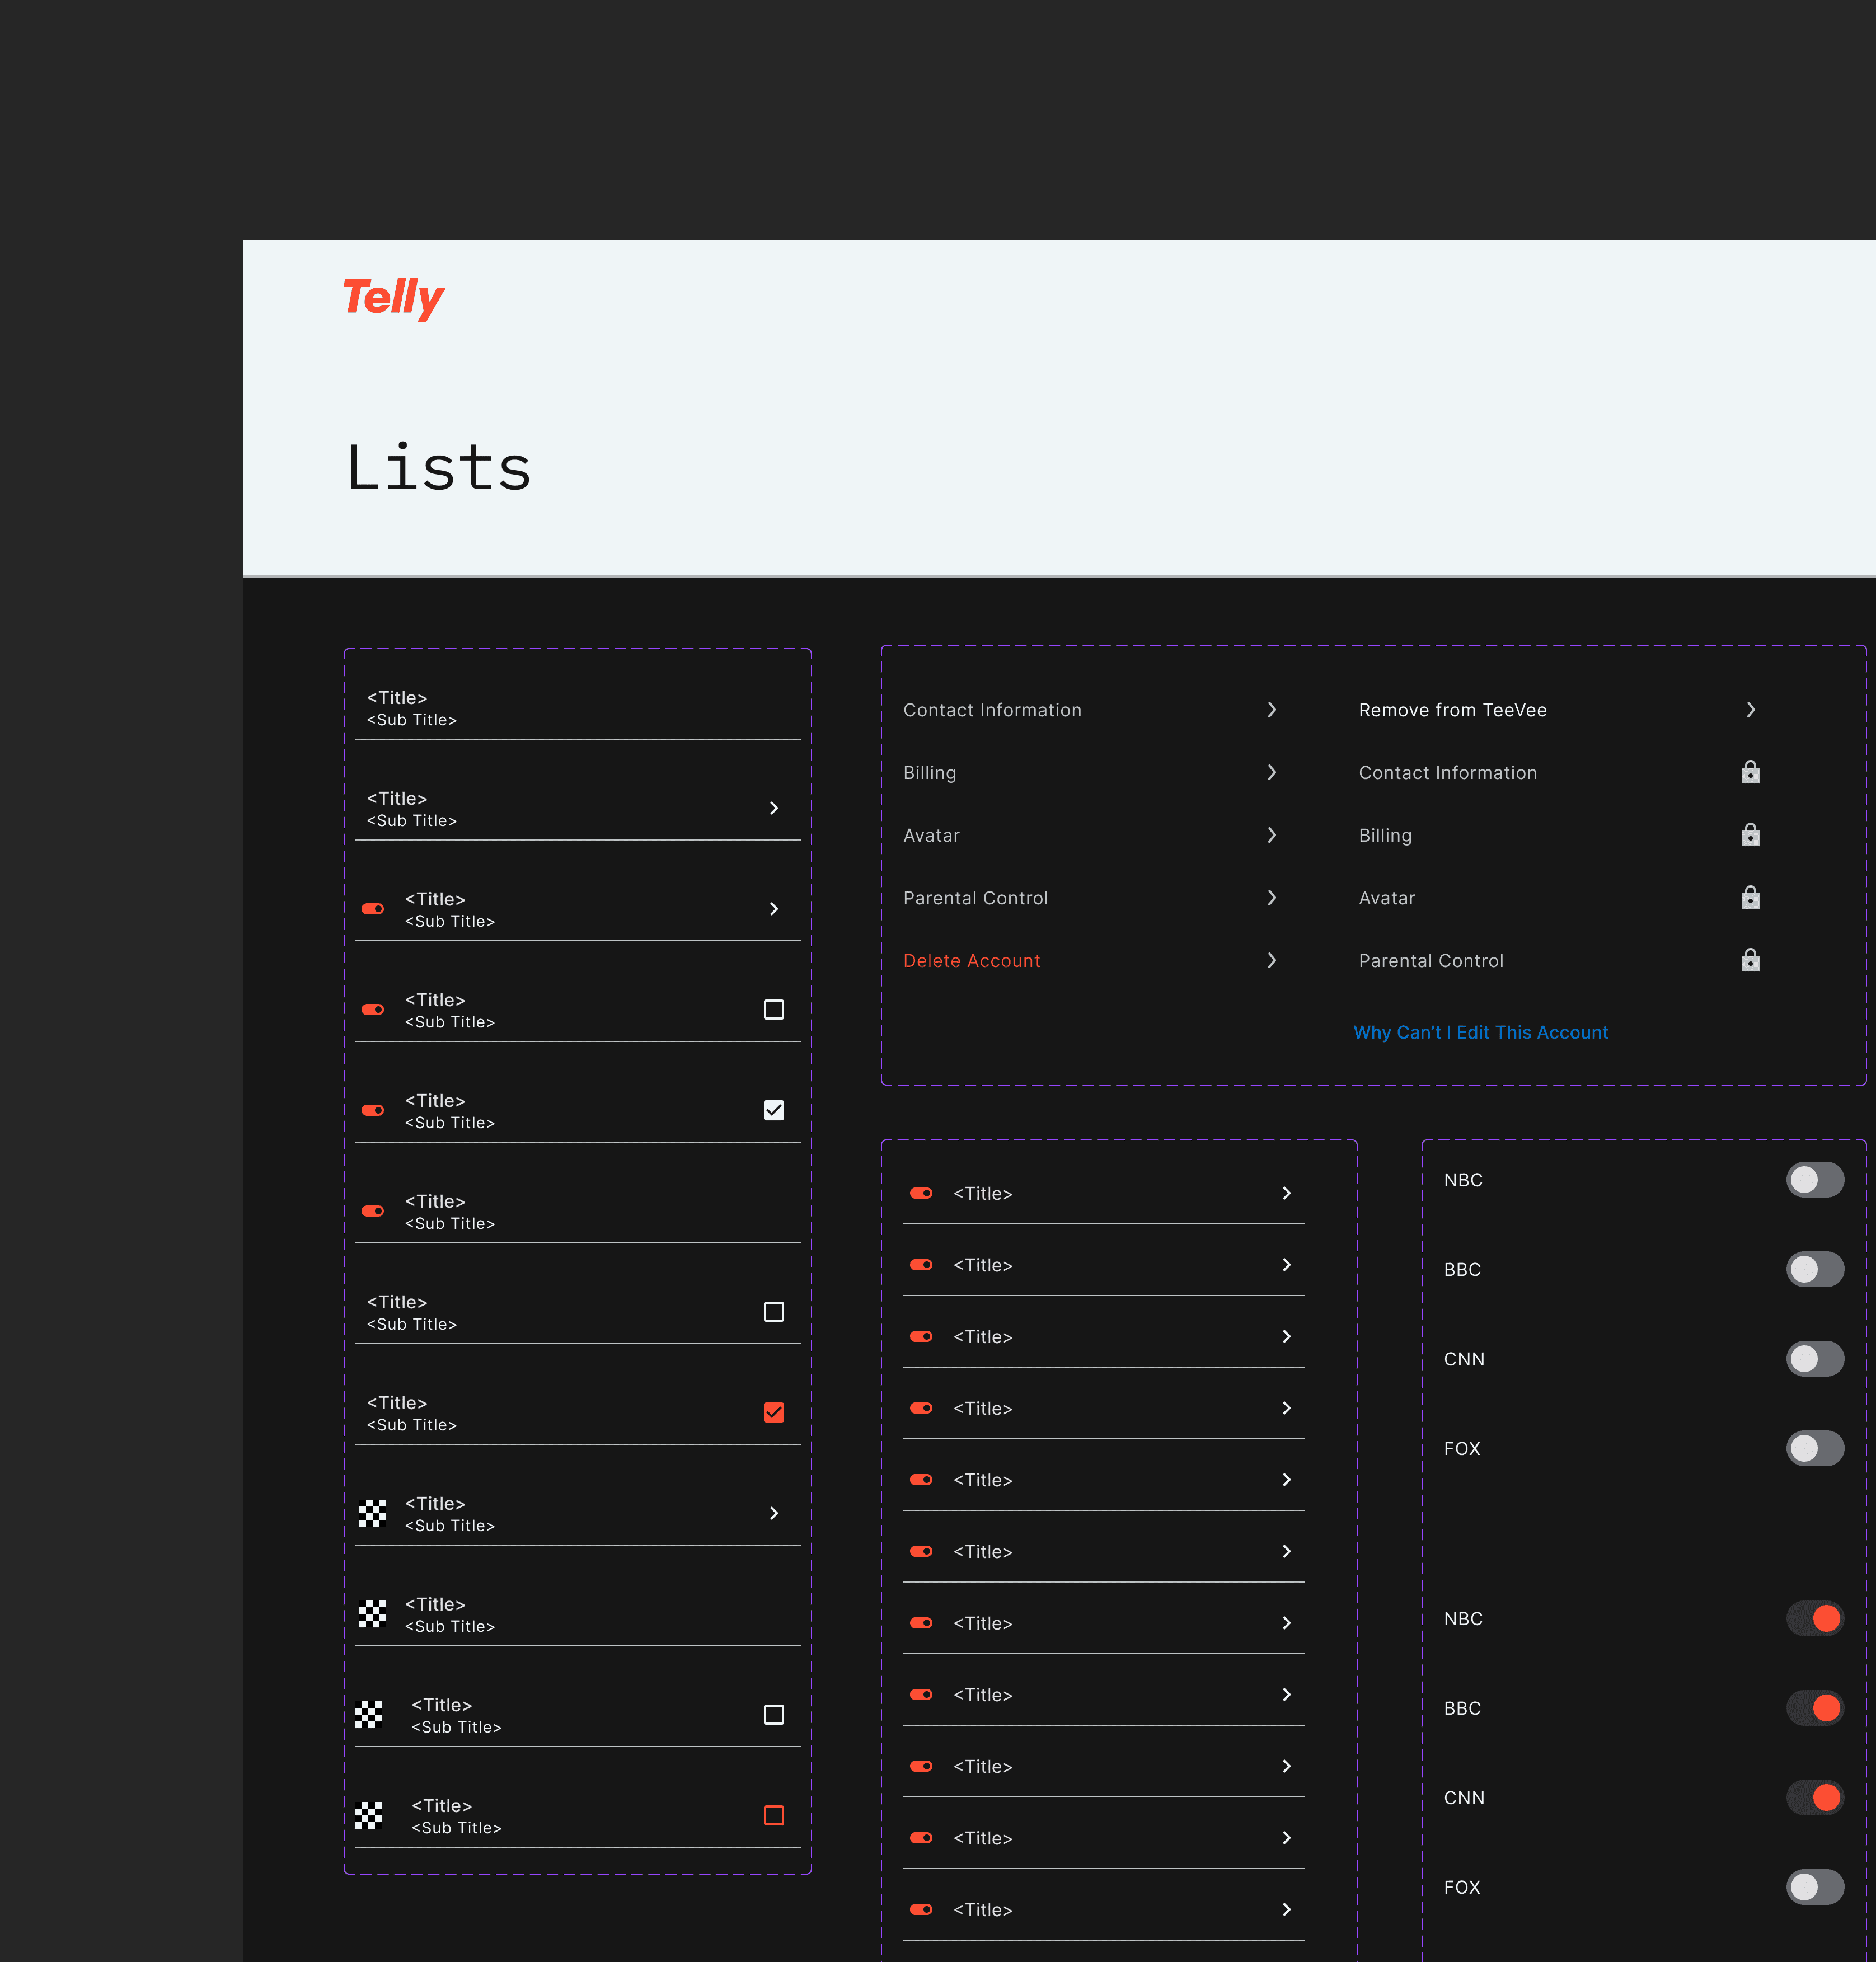Select the Avatar menu entry with chevron
The image size is (1876, 1962).
click(931, 835)
